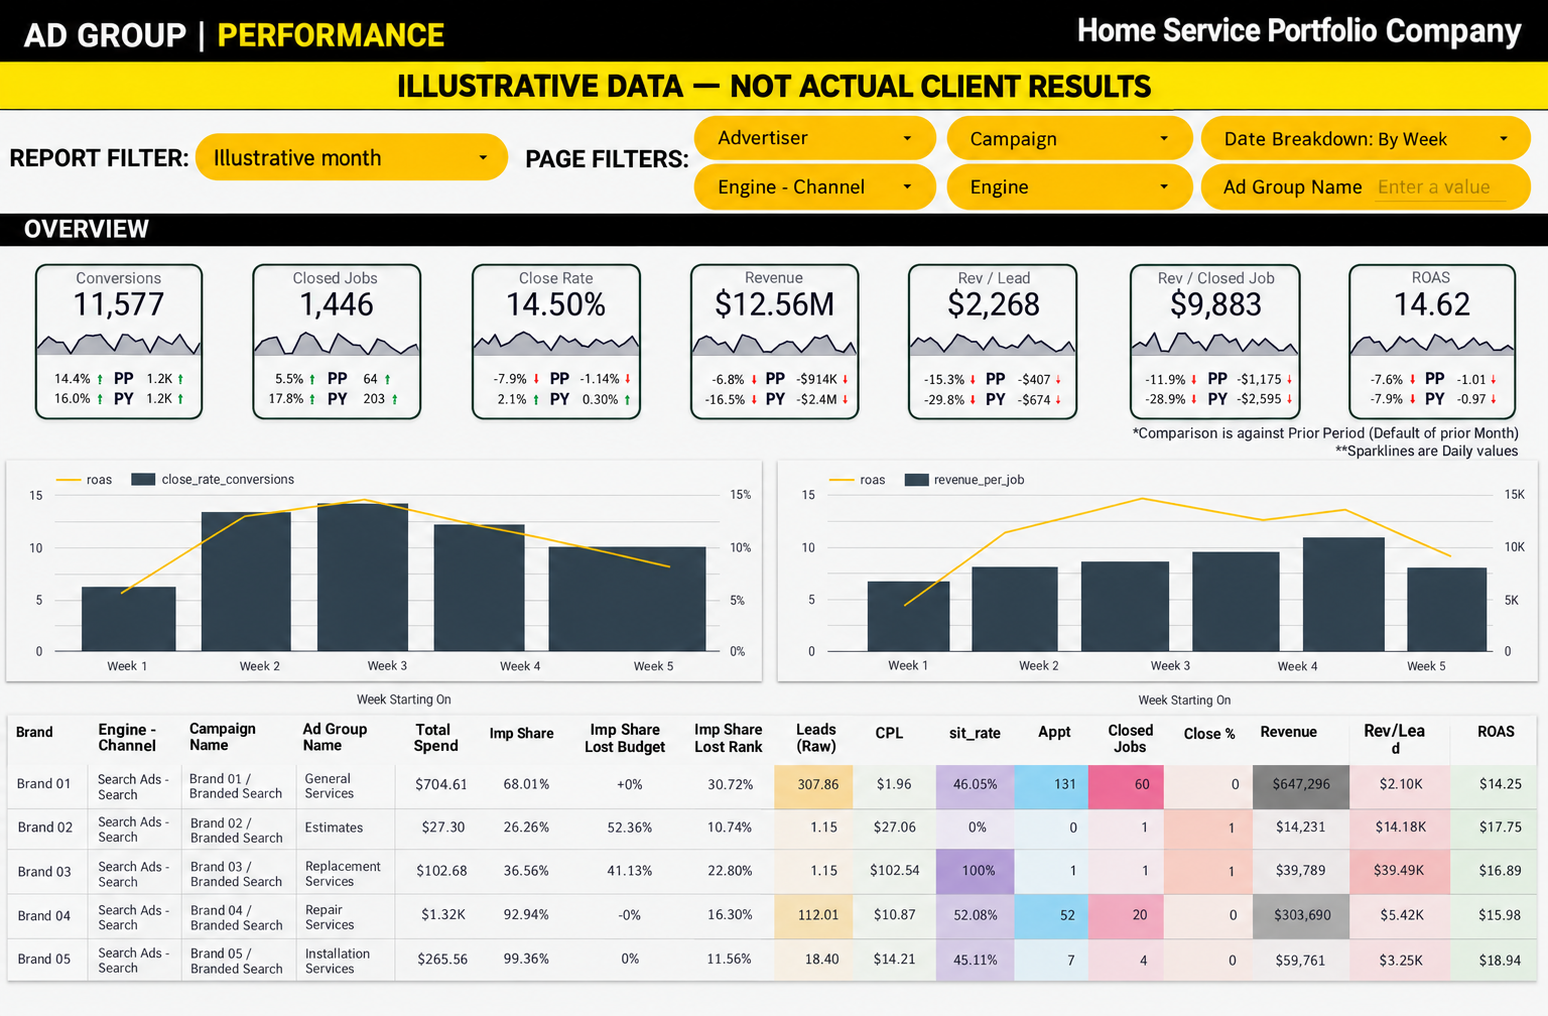Viewport: 1548px width, 1016px height.
Task: Click Week 3 bar in close rate chart
Action: pos(363,577)
